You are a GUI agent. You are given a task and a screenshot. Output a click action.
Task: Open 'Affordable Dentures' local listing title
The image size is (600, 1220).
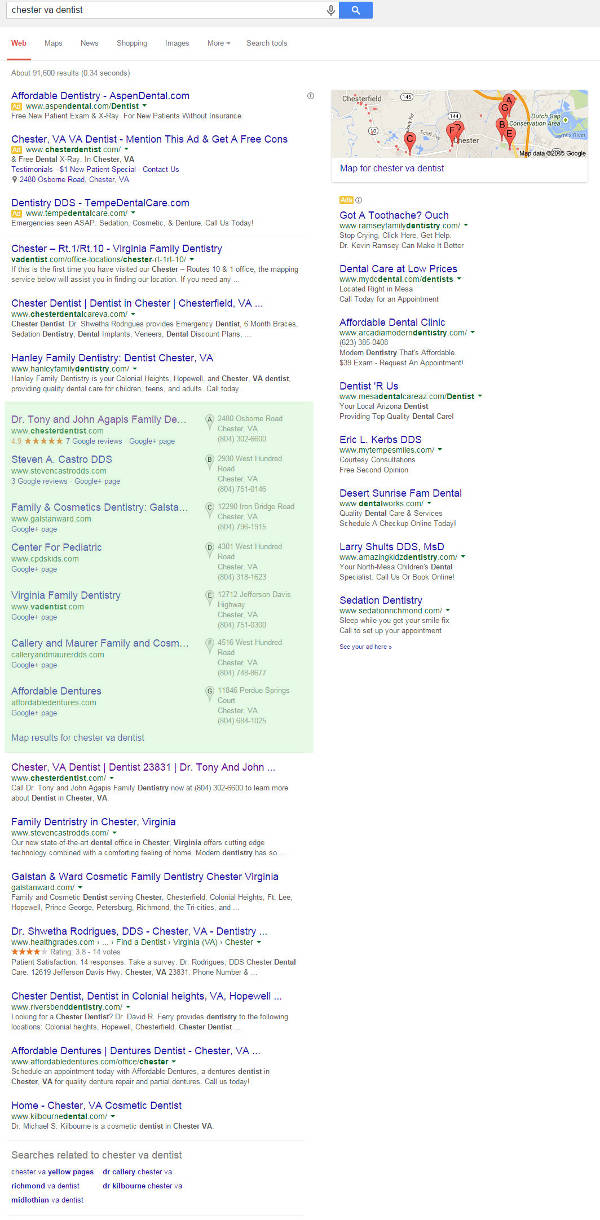pyautogui.click(x=56, y=691)
